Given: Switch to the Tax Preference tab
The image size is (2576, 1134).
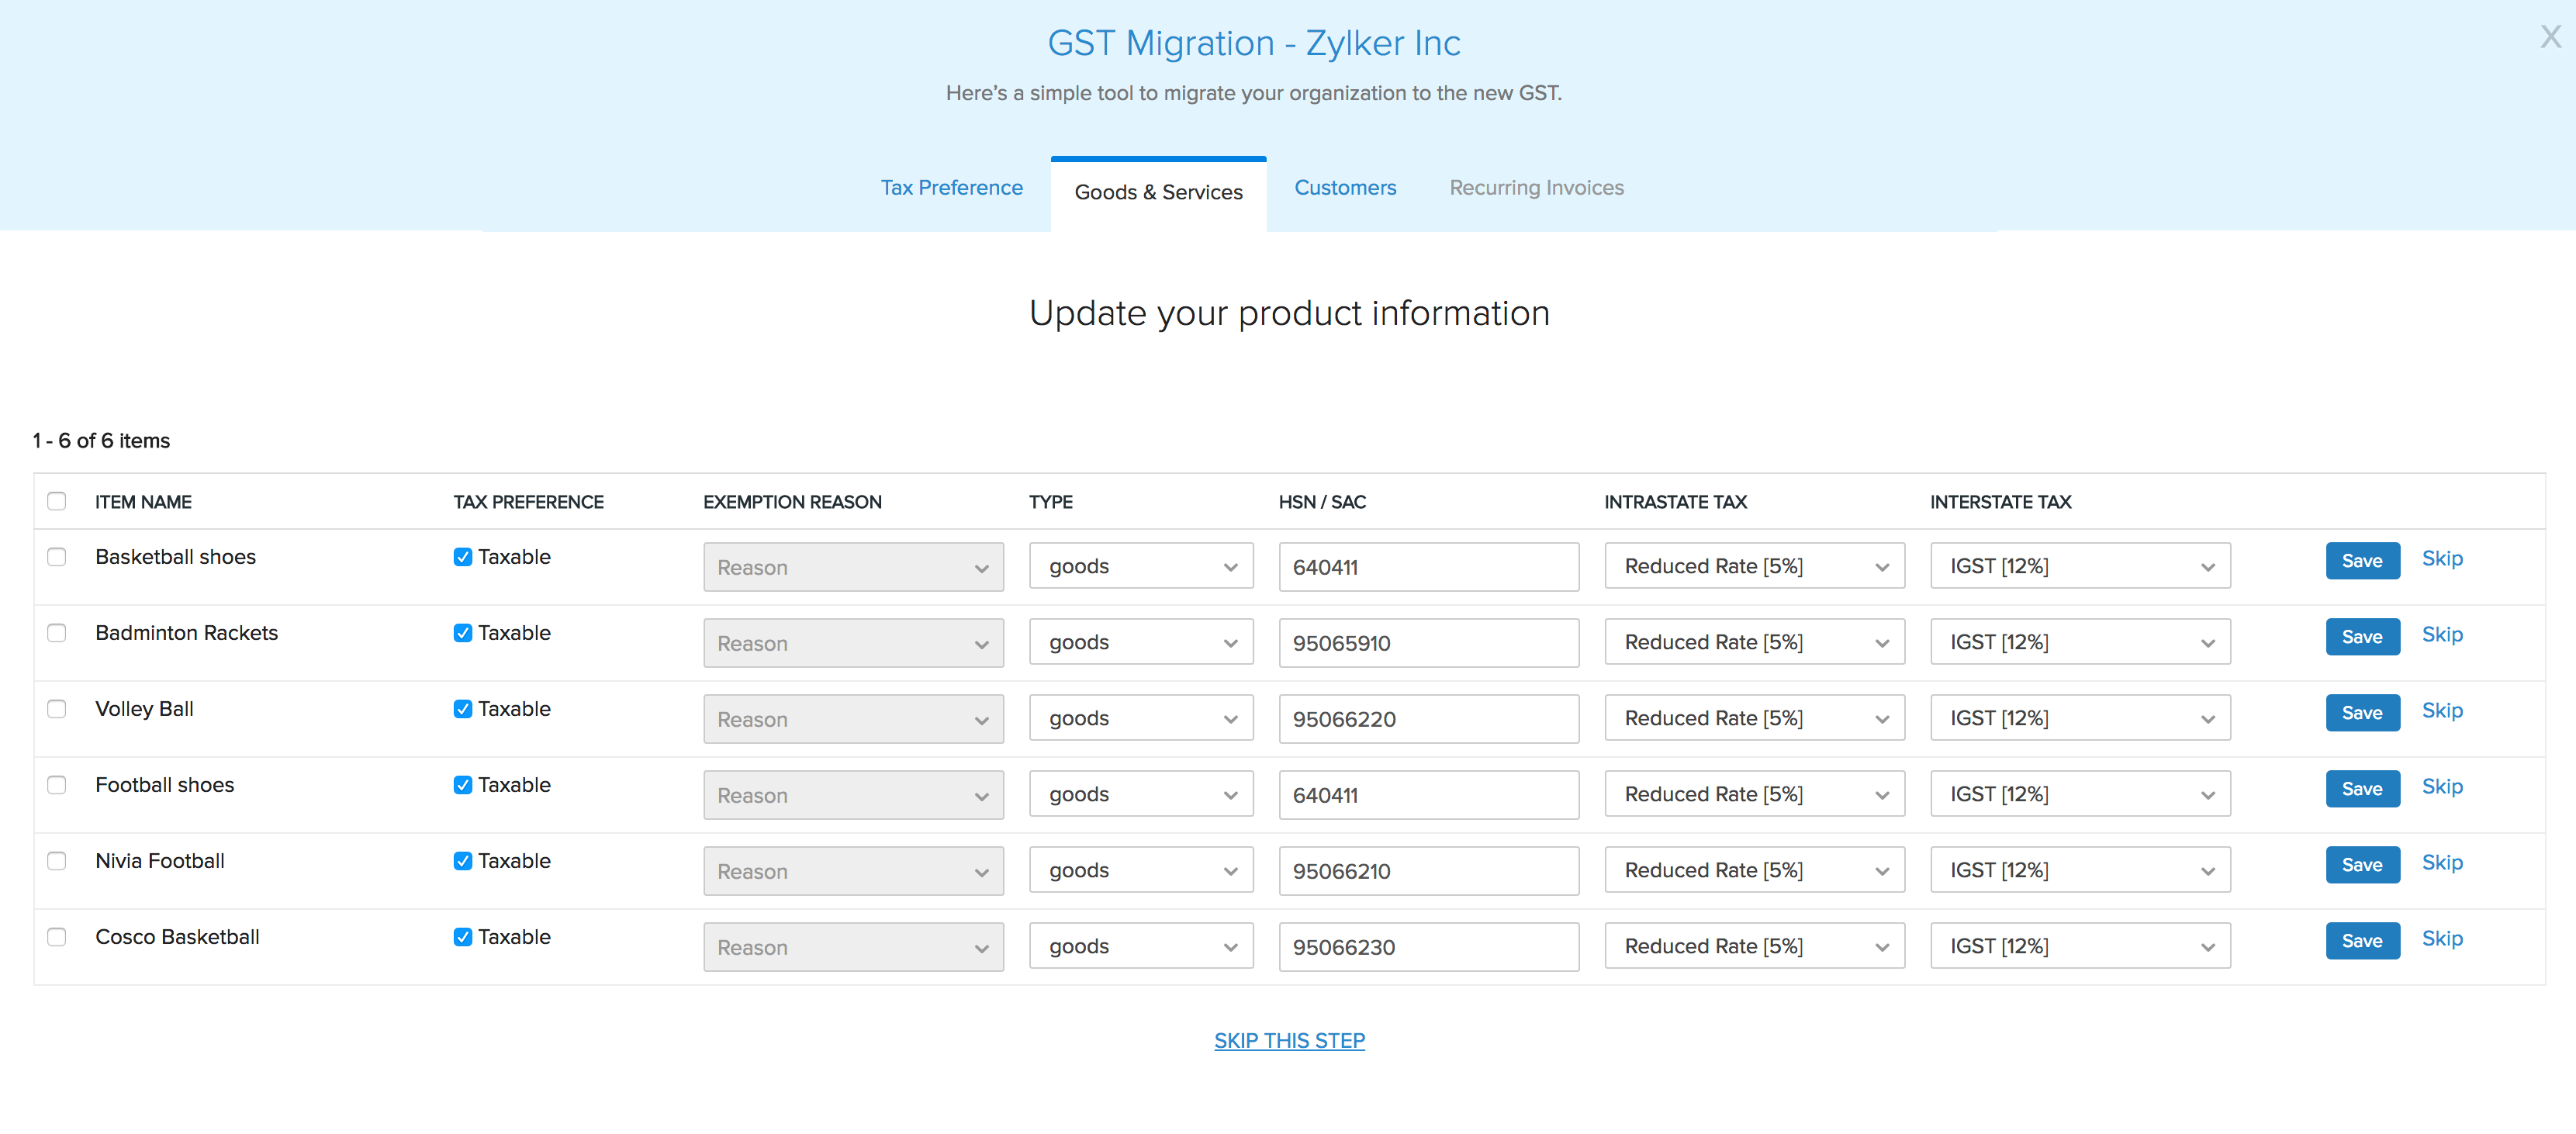Looking at the screenshot, I should click(951, 188).
